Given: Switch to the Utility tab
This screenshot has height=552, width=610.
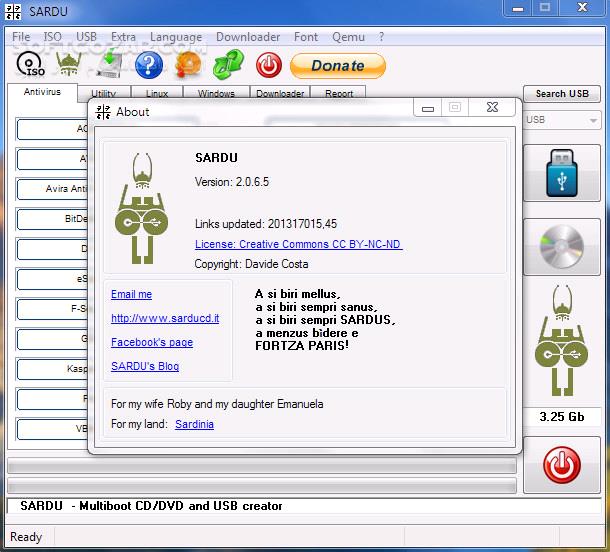Looking at the screenshot, I should [104, 94].
